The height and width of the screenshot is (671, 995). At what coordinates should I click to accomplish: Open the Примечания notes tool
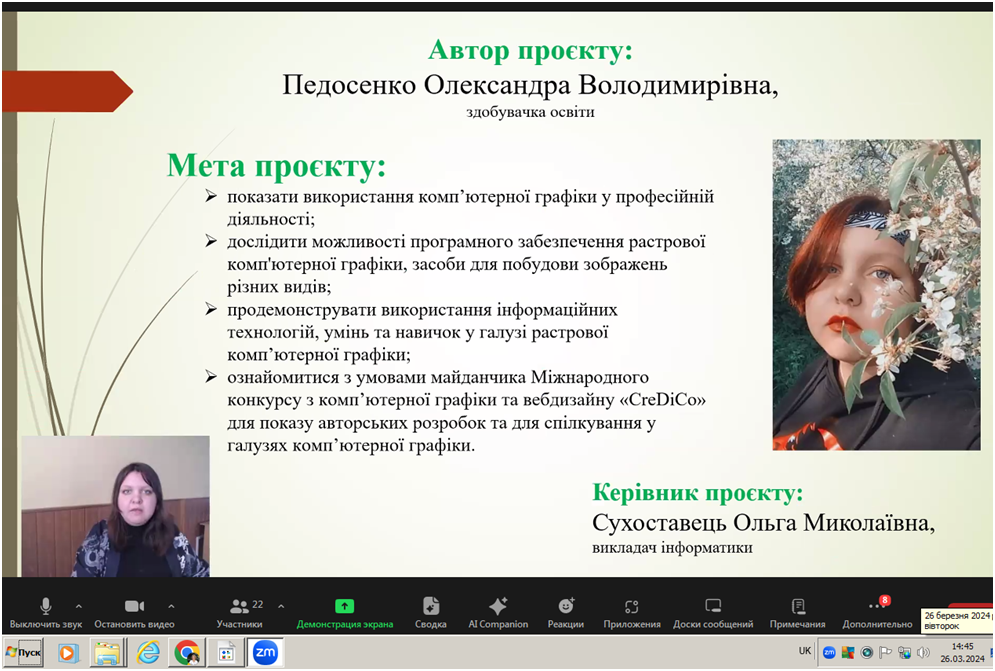tap(798, 613)
